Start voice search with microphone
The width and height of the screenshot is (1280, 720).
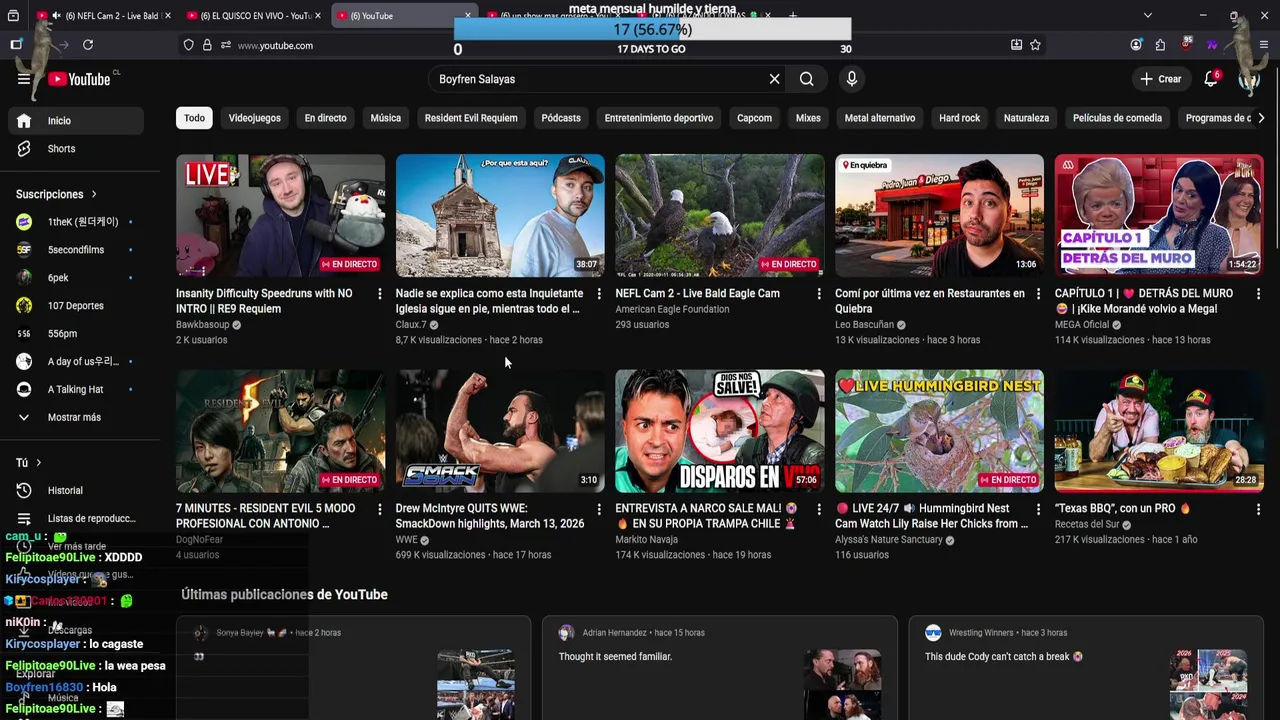coord(852,79)
